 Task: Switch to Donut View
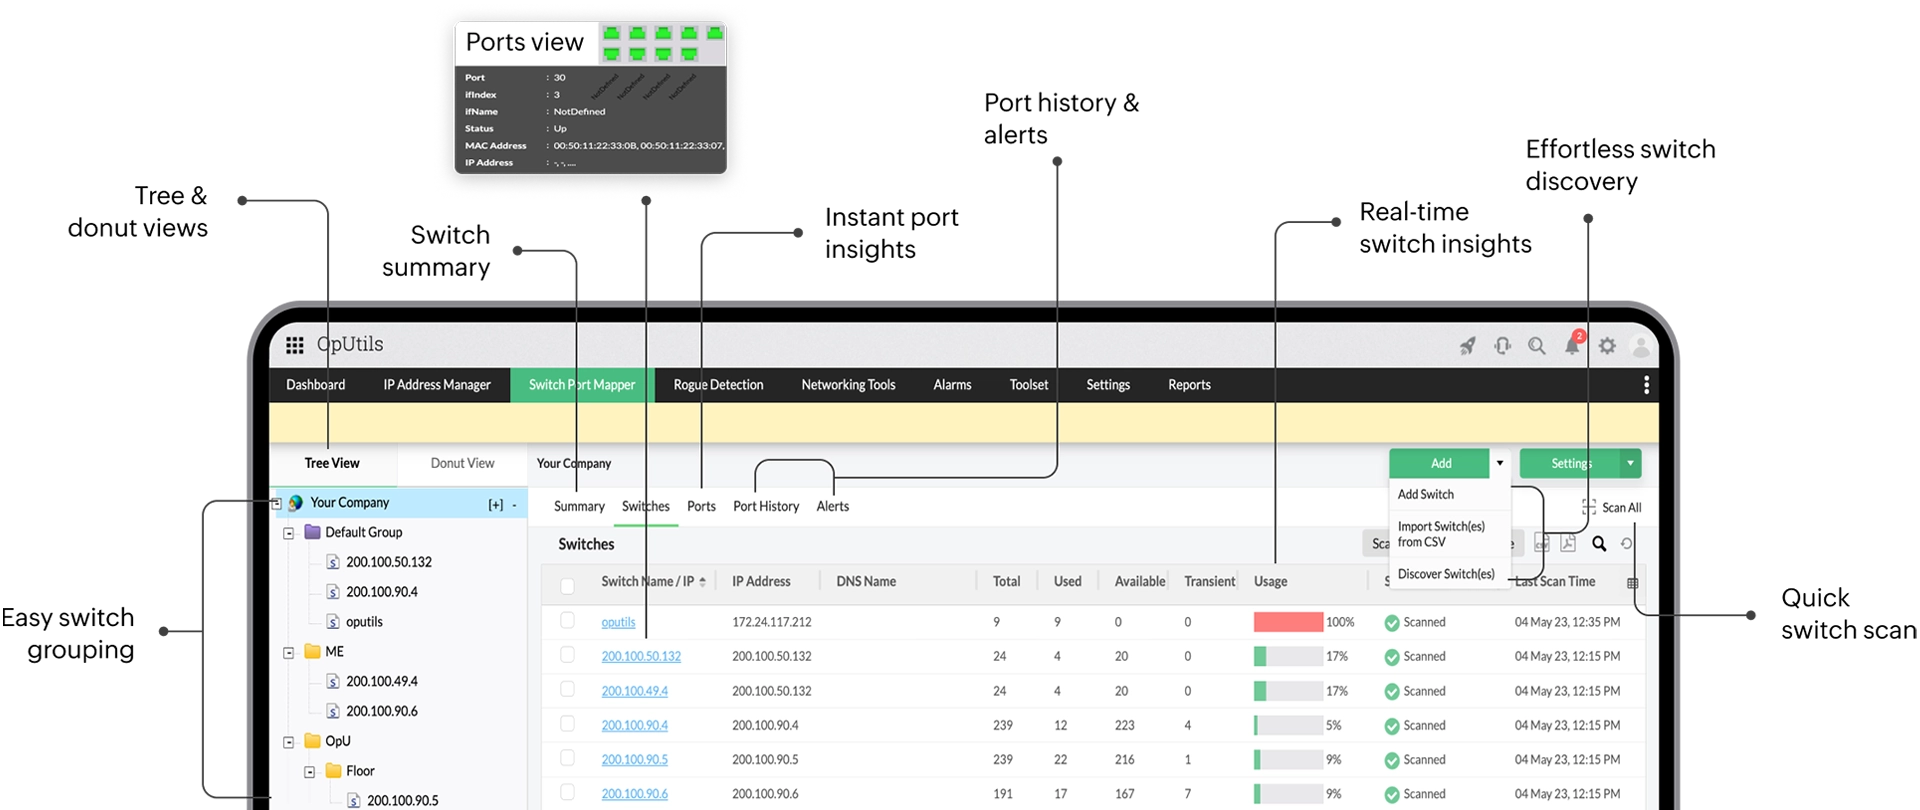pyautogui.click(x=462, y=463)
